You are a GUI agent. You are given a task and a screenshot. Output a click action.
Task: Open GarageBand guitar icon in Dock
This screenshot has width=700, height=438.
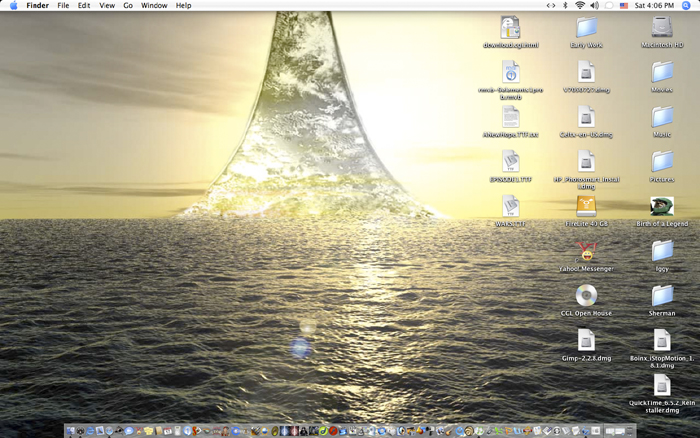point(450,431)
